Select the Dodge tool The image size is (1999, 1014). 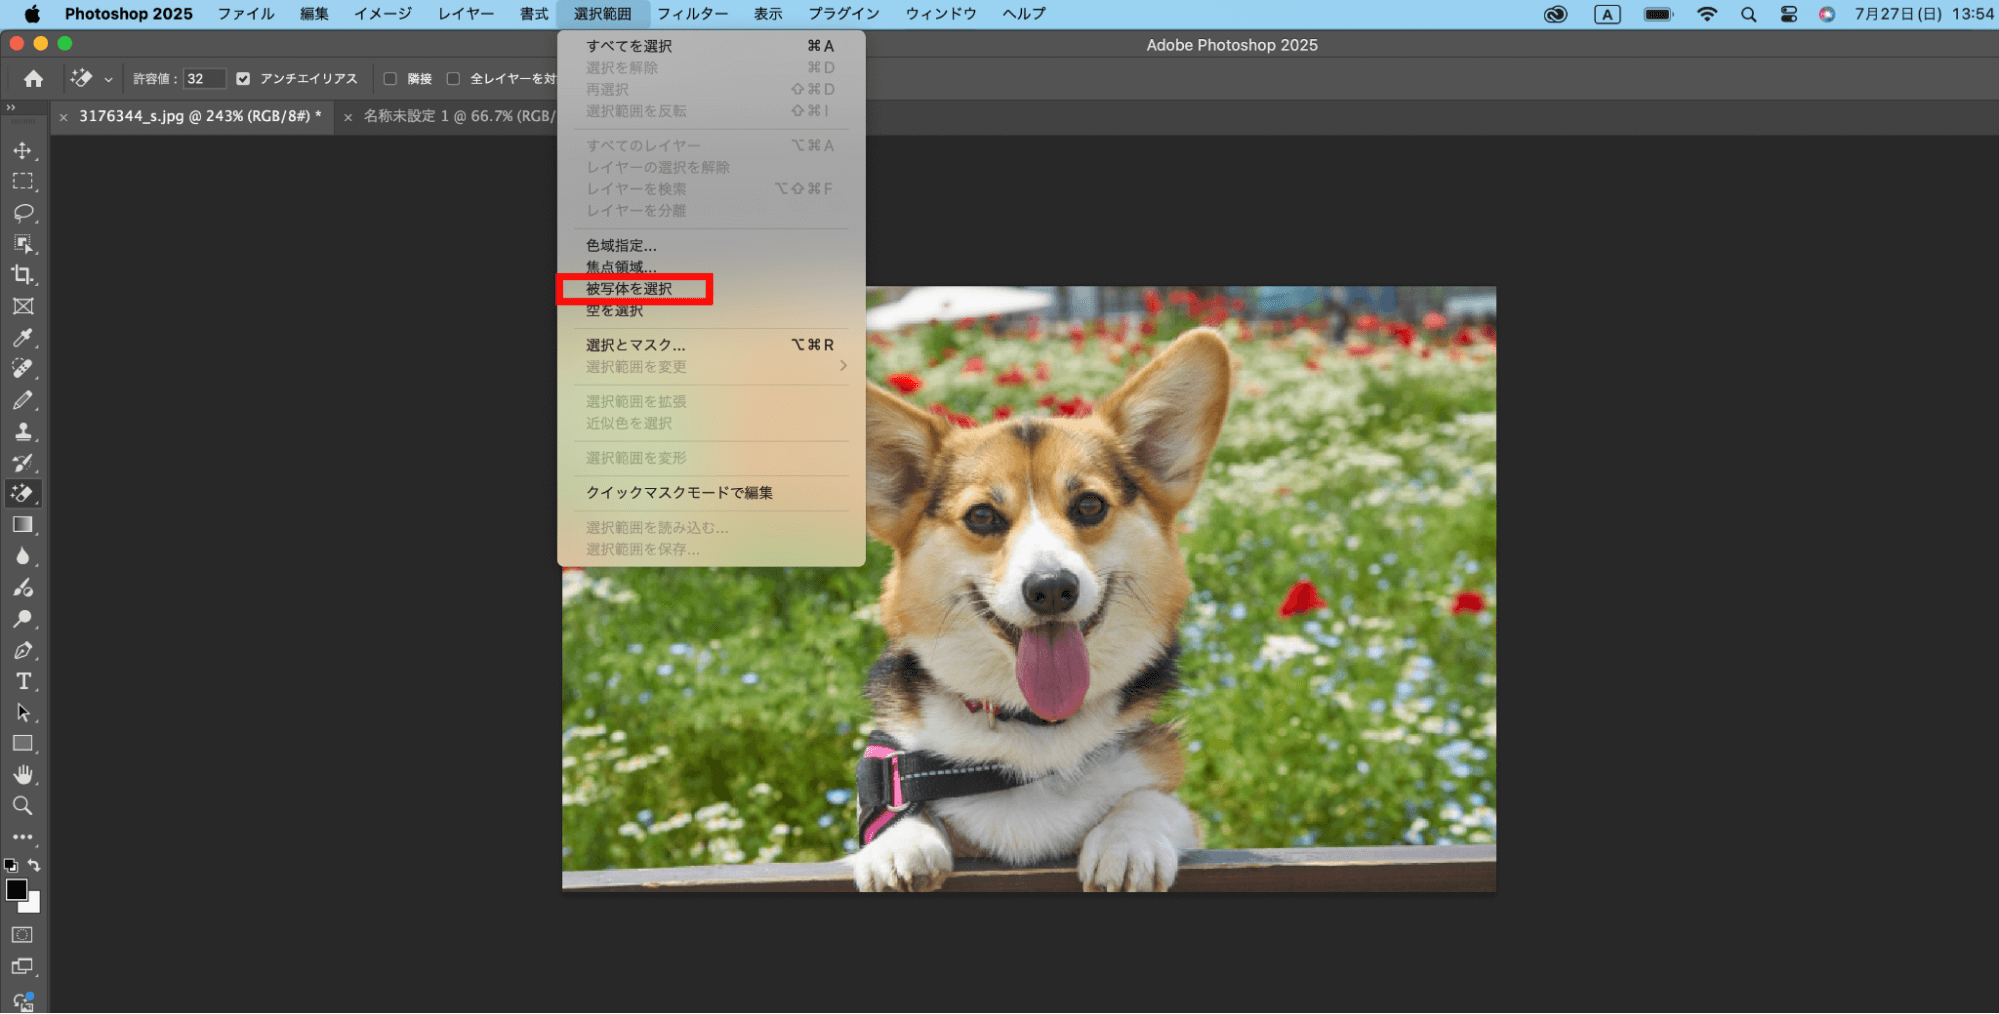point(22,618)
